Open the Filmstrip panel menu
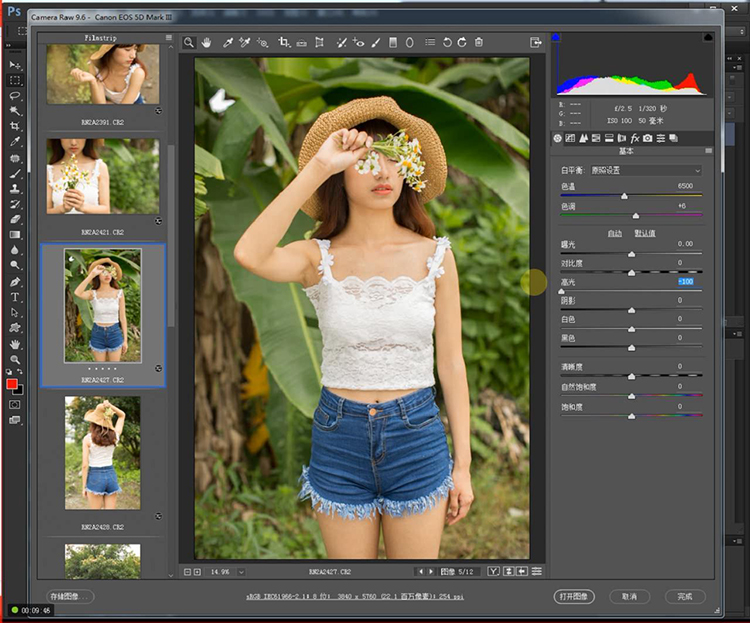The height and width of the screenshot is (623, 750). [169, 37]
